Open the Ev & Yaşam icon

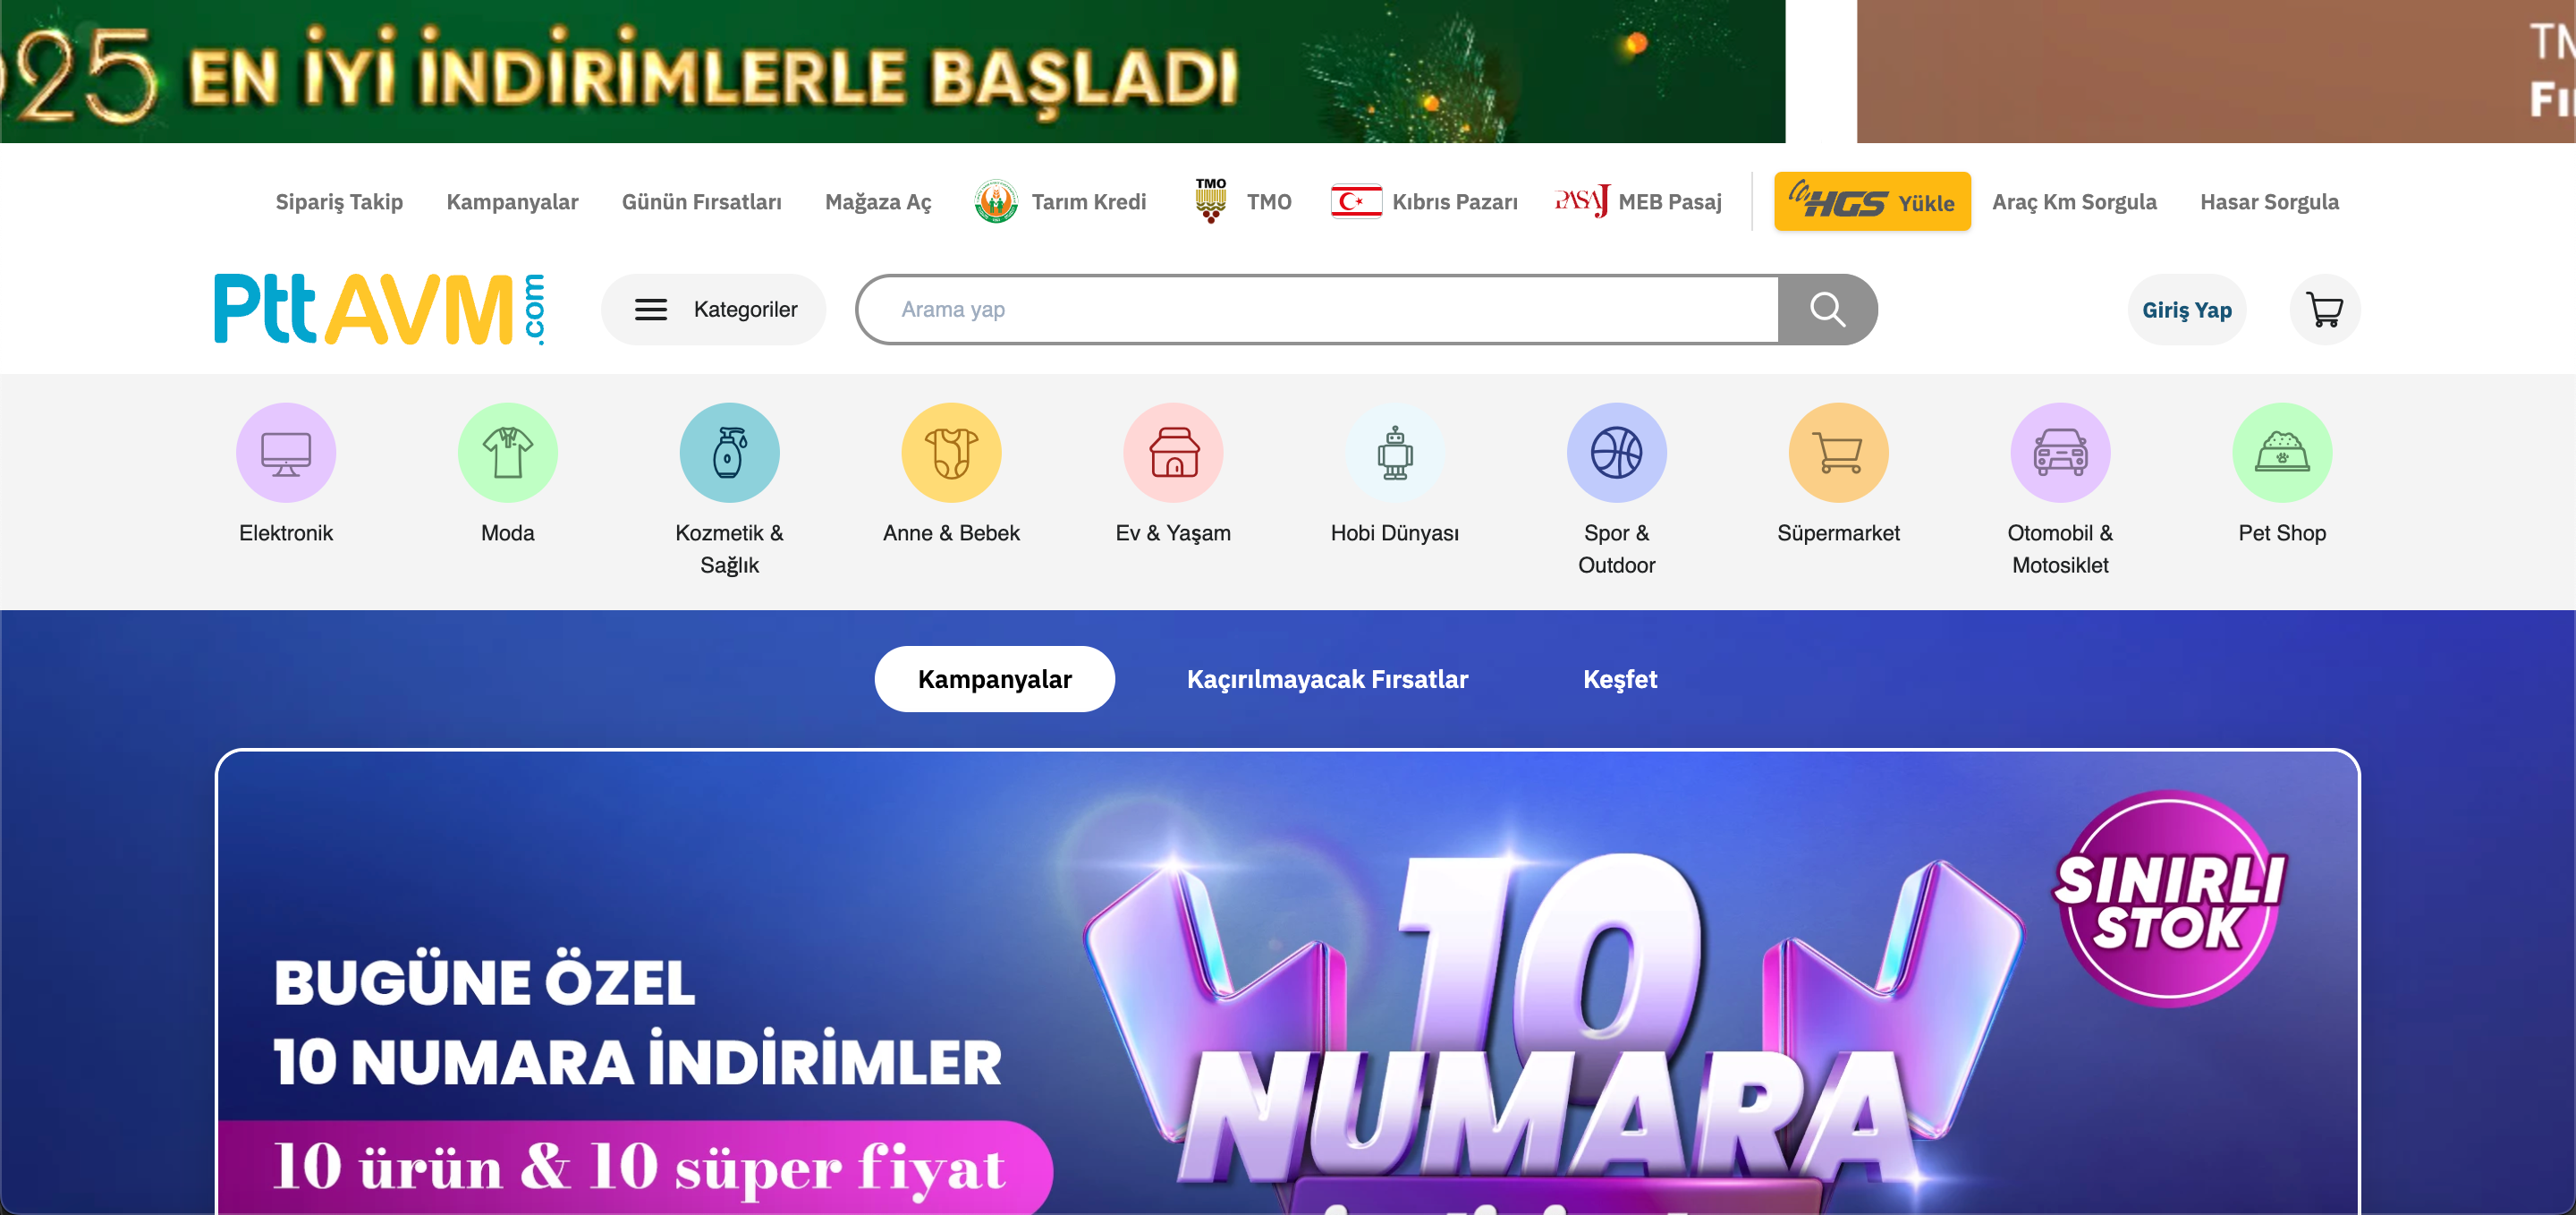(1173, 453)
